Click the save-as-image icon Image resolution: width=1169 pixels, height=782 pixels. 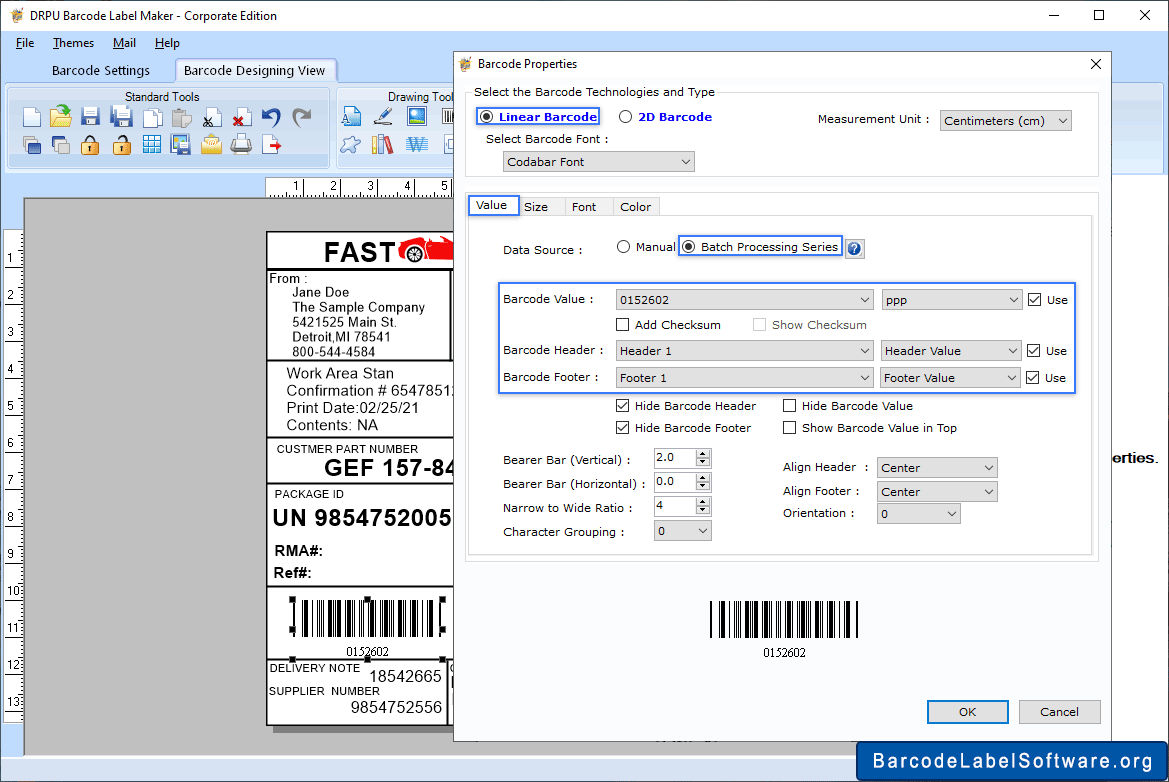[180, 145]
